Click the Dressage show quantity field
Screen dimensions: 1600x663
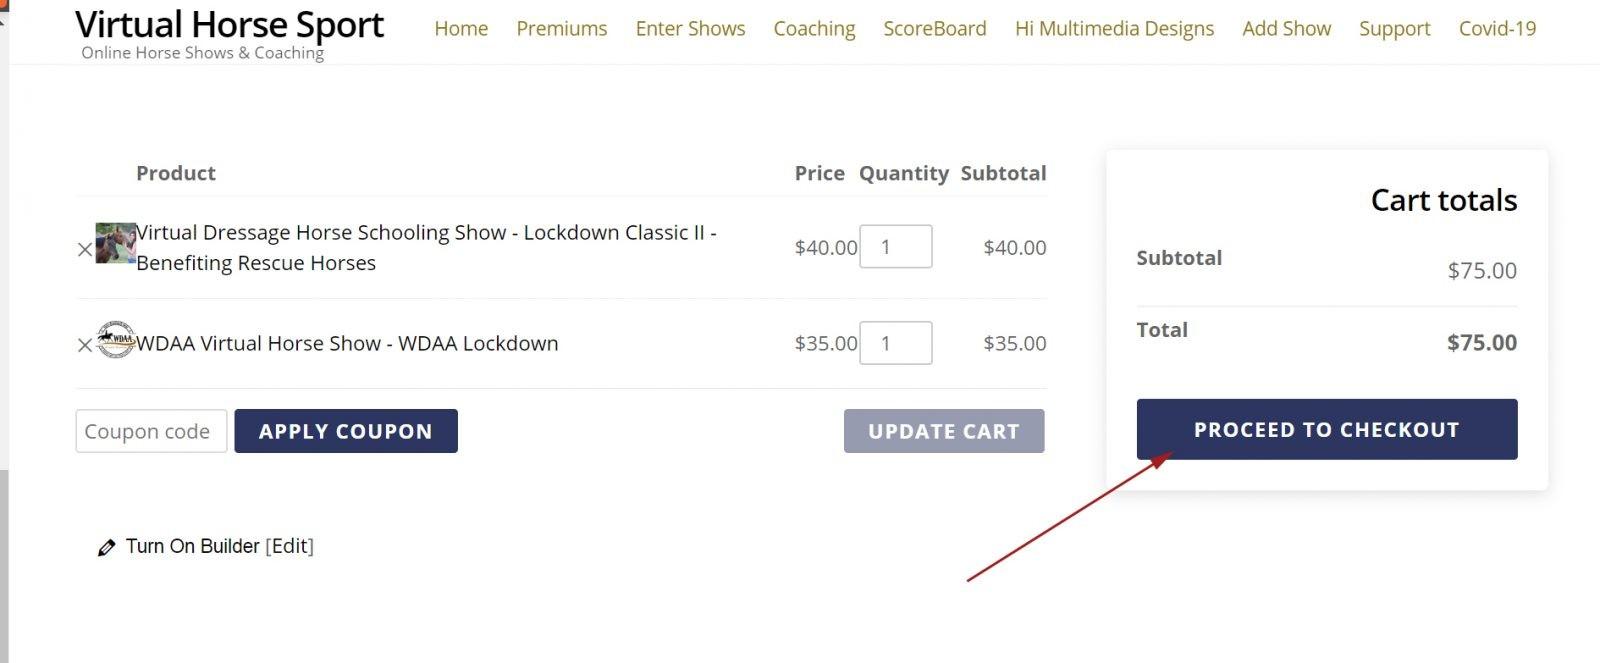(x=895, y=247)
